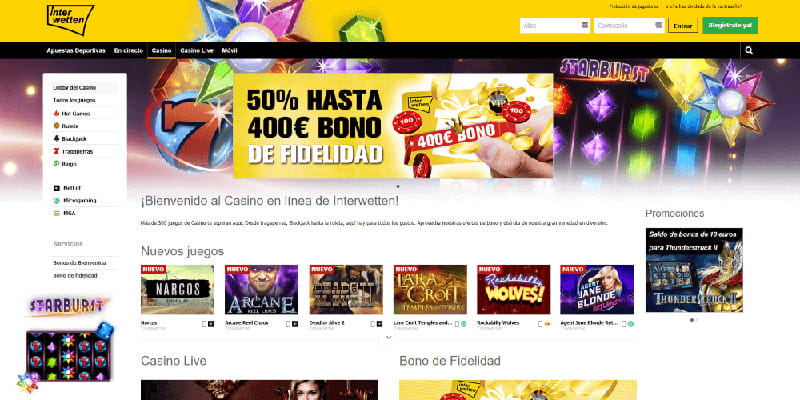Click the green Regístrate ya button
The image size is (800, 400).
[730, 25]
